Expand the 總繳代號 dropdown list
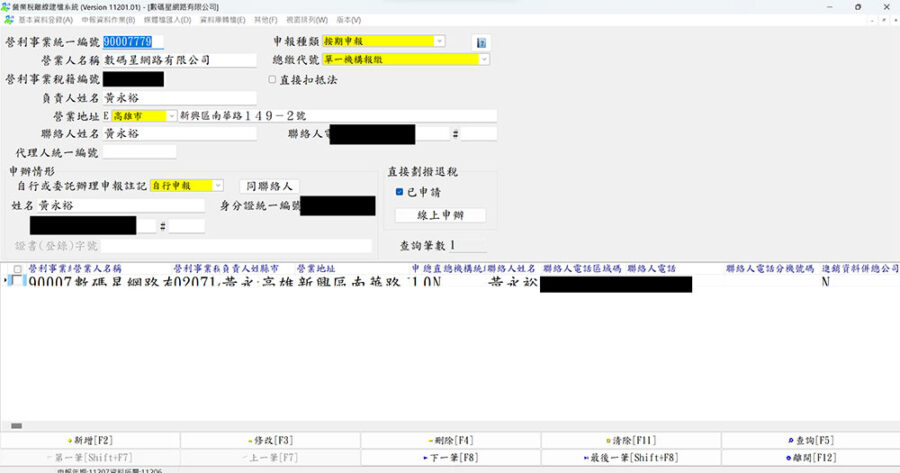Screen dimensions: 900x473 pos(484,60)
